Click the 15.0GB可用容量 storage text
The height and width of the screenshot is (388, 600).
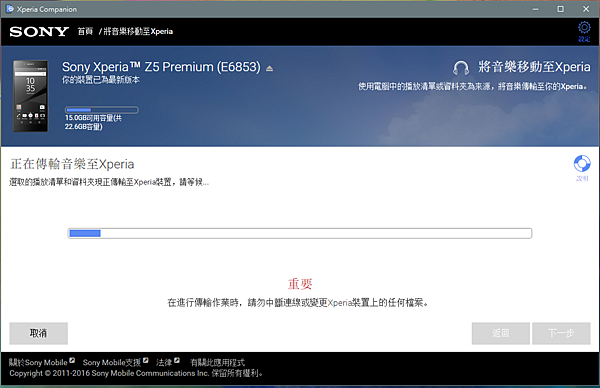pyautogui.click(x=93, y=122)
